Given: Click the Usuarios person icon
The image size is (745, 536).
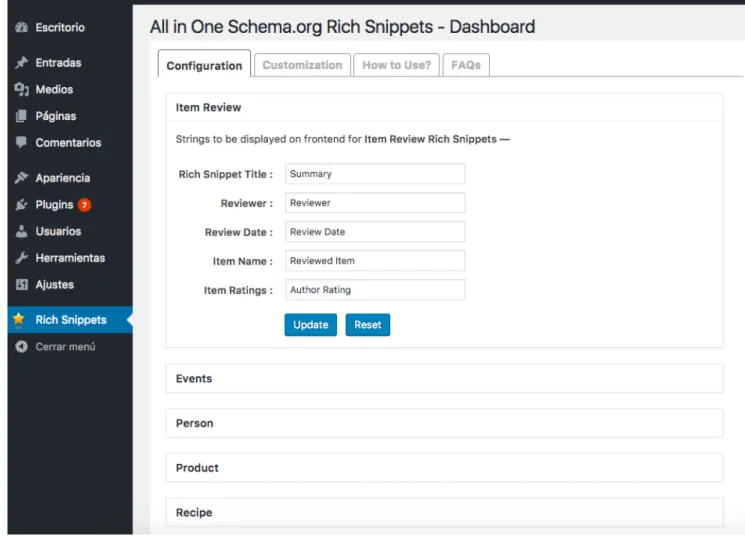Looking at the screenshot, I should [21, 231].
